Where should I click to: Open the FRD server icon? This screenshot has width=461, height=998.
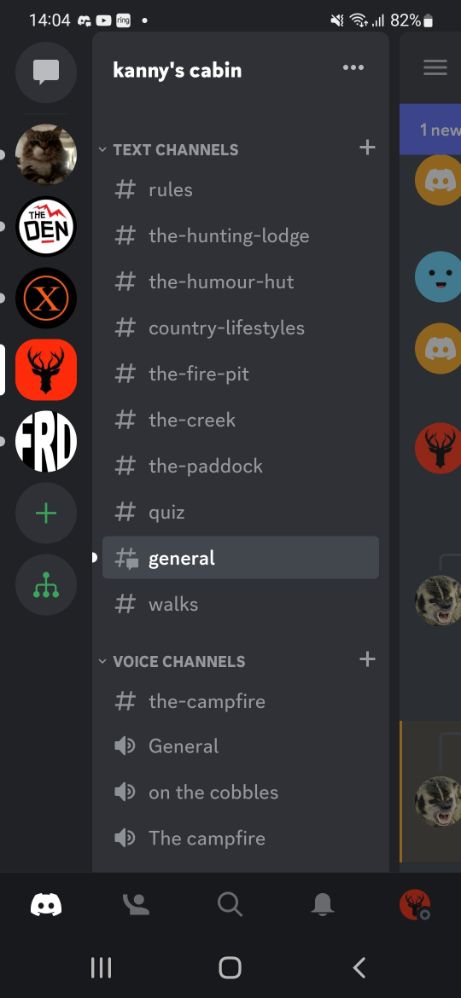click(x=46, y=441)
